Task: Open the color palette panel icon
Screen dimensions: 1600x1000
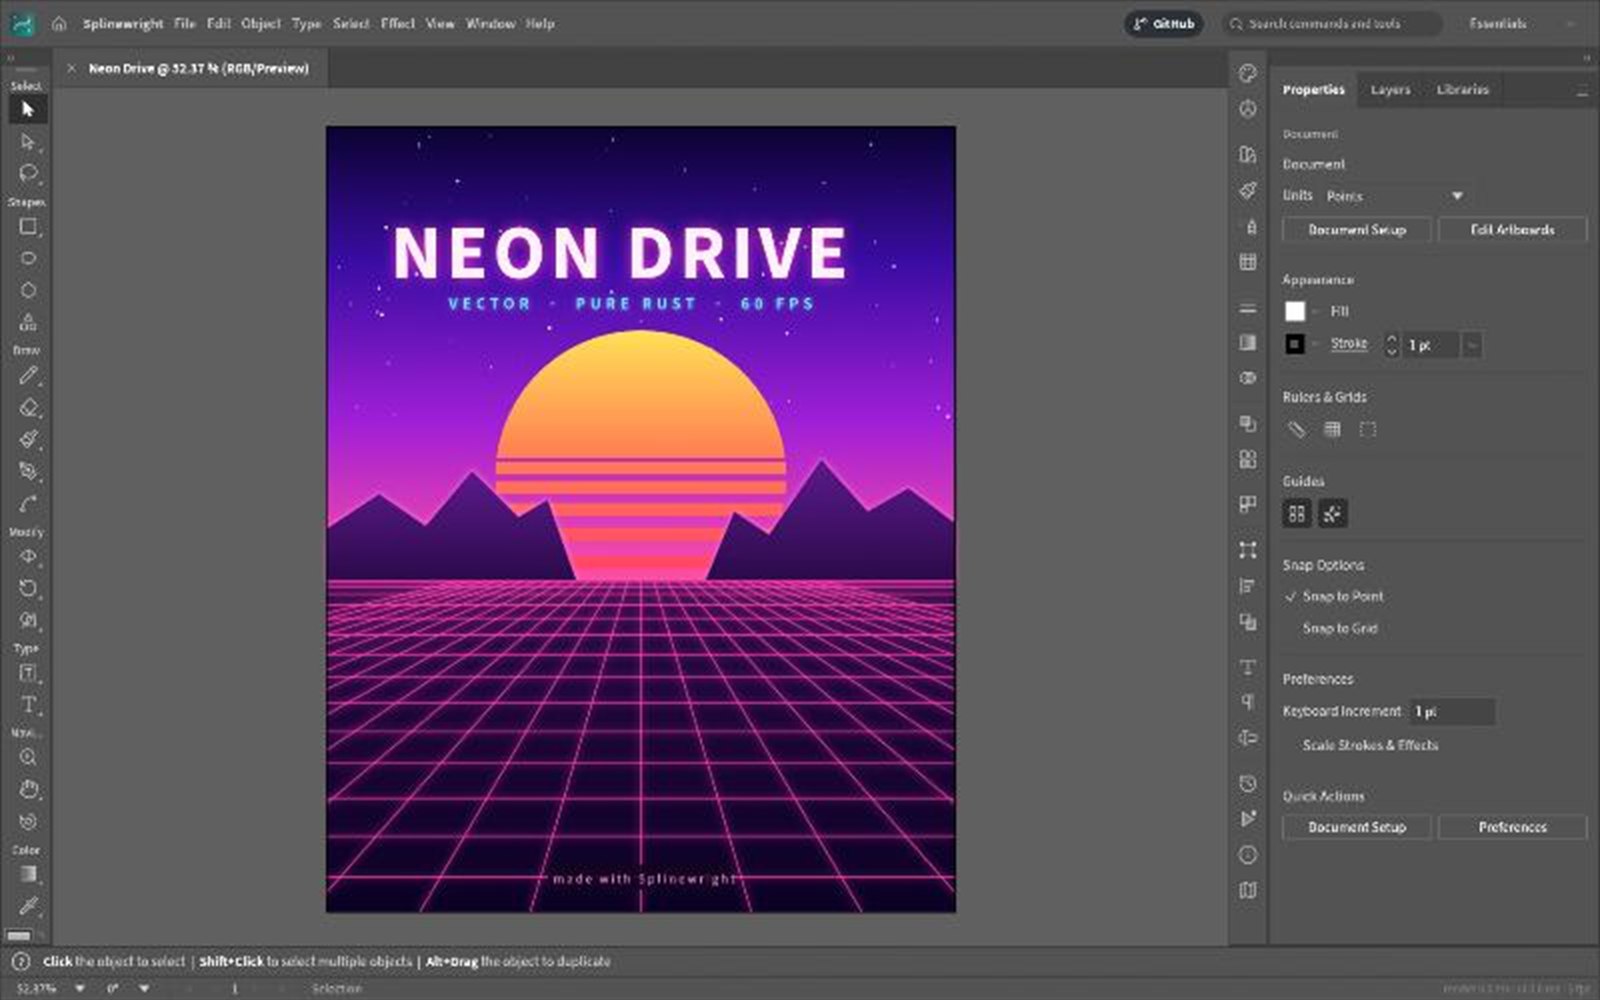Action: [1247, 73]
